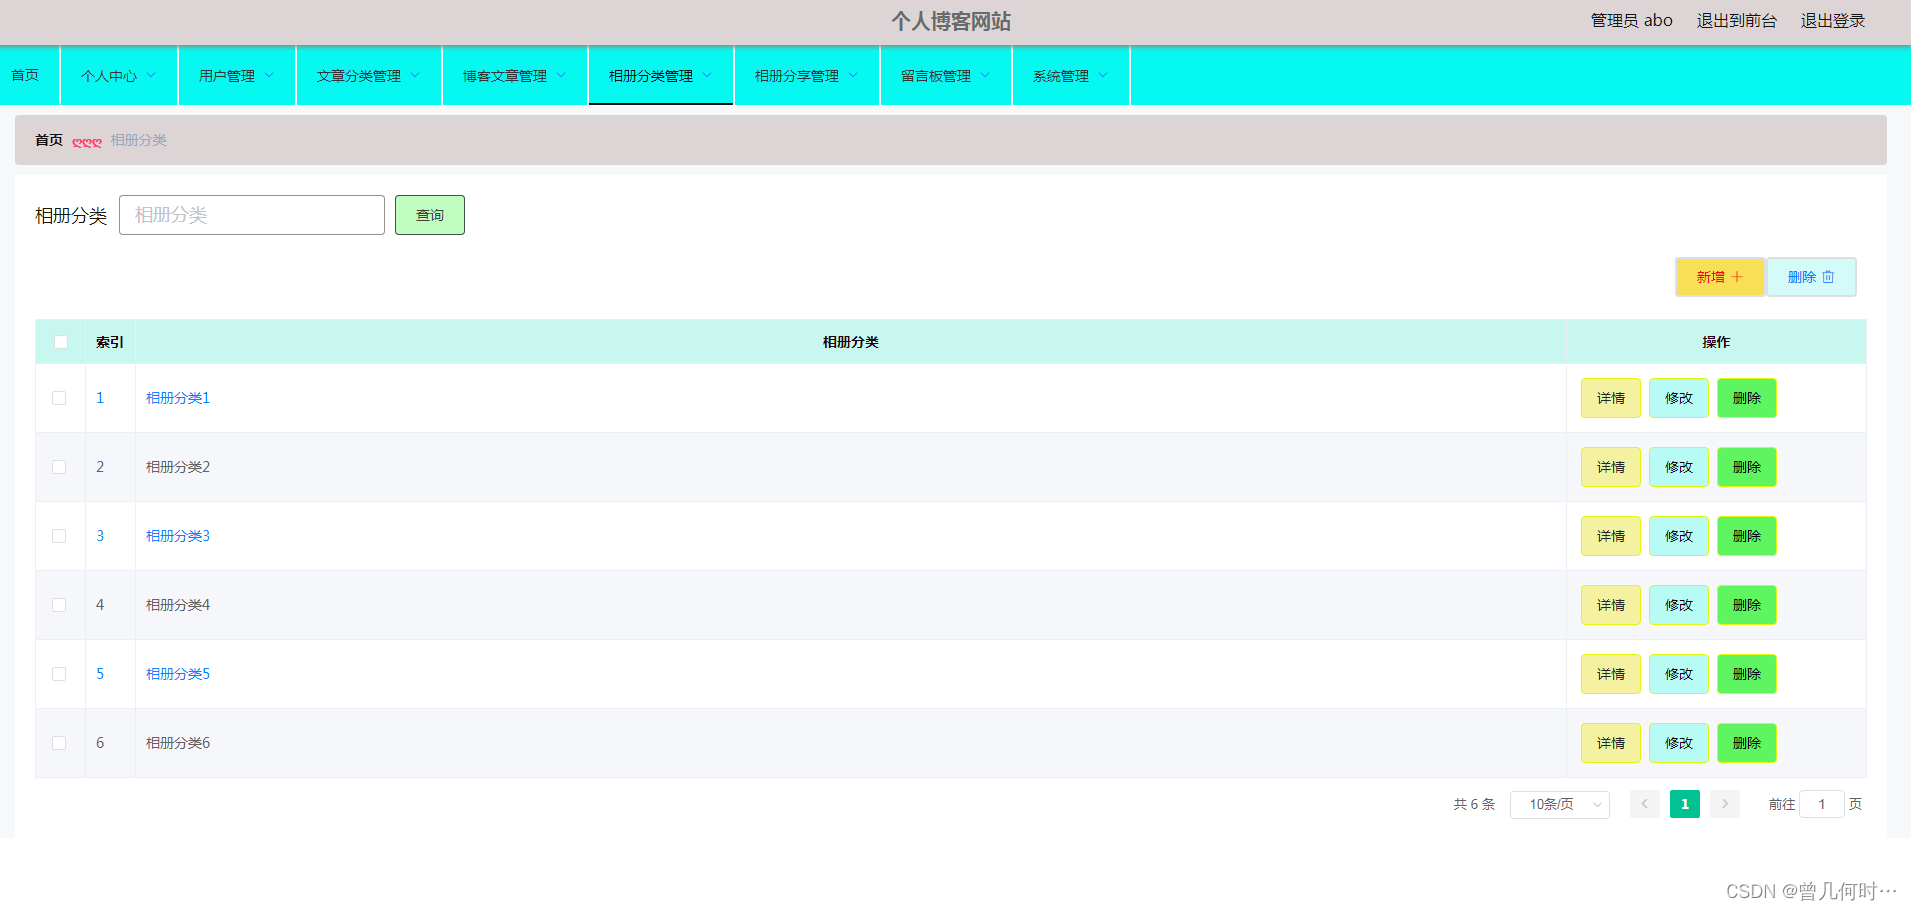The image size is (1911, 910).
Task: Click the plus icon on 新增 button
Action: (x=1737, y=277)
